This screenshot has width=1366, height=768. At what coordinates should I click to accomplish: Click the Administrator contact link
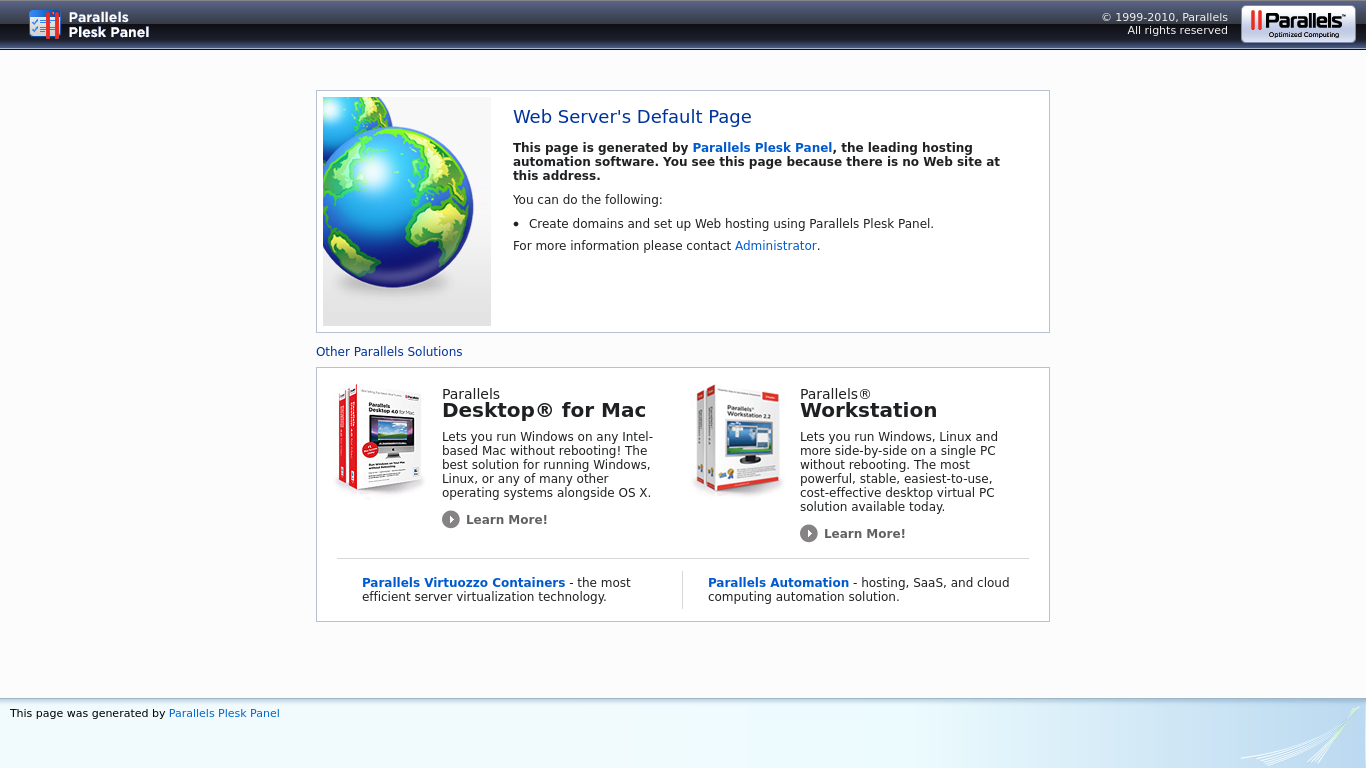tap(776, 245)
